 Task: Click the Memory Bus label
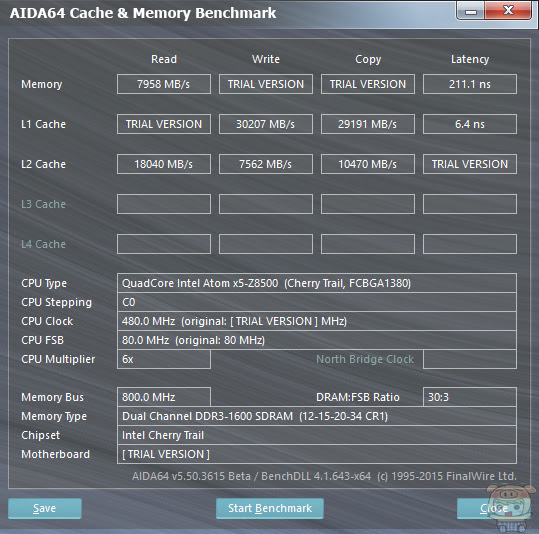(52, 397)
